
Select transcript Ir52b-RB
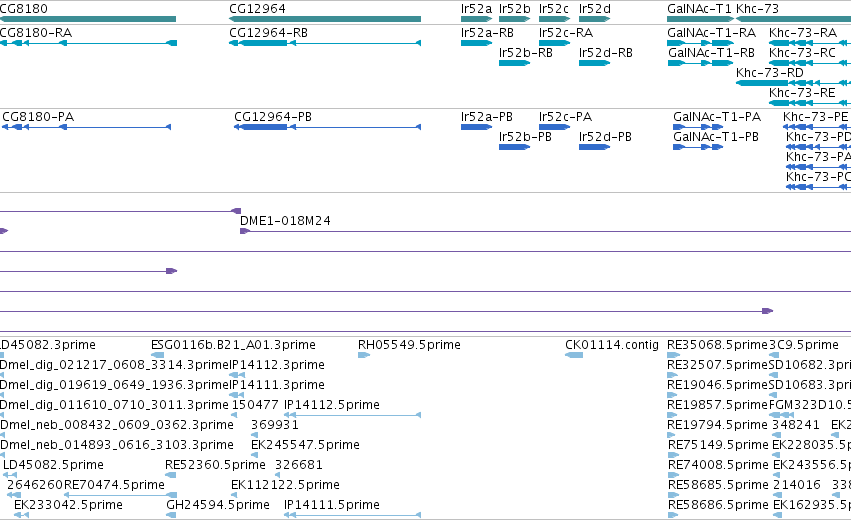pyautogui.click(x=515, y=63)
